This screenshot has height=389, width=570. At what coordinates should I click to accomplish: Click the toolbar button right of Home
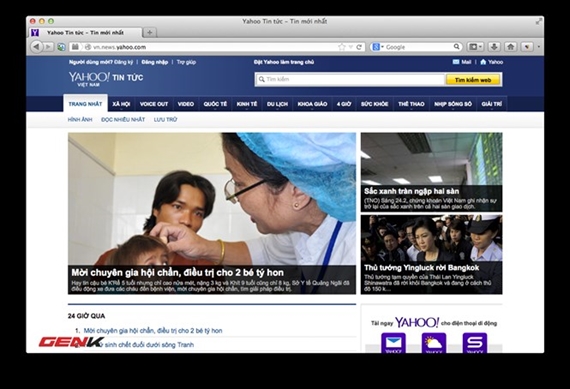click(x=527, y=47)
